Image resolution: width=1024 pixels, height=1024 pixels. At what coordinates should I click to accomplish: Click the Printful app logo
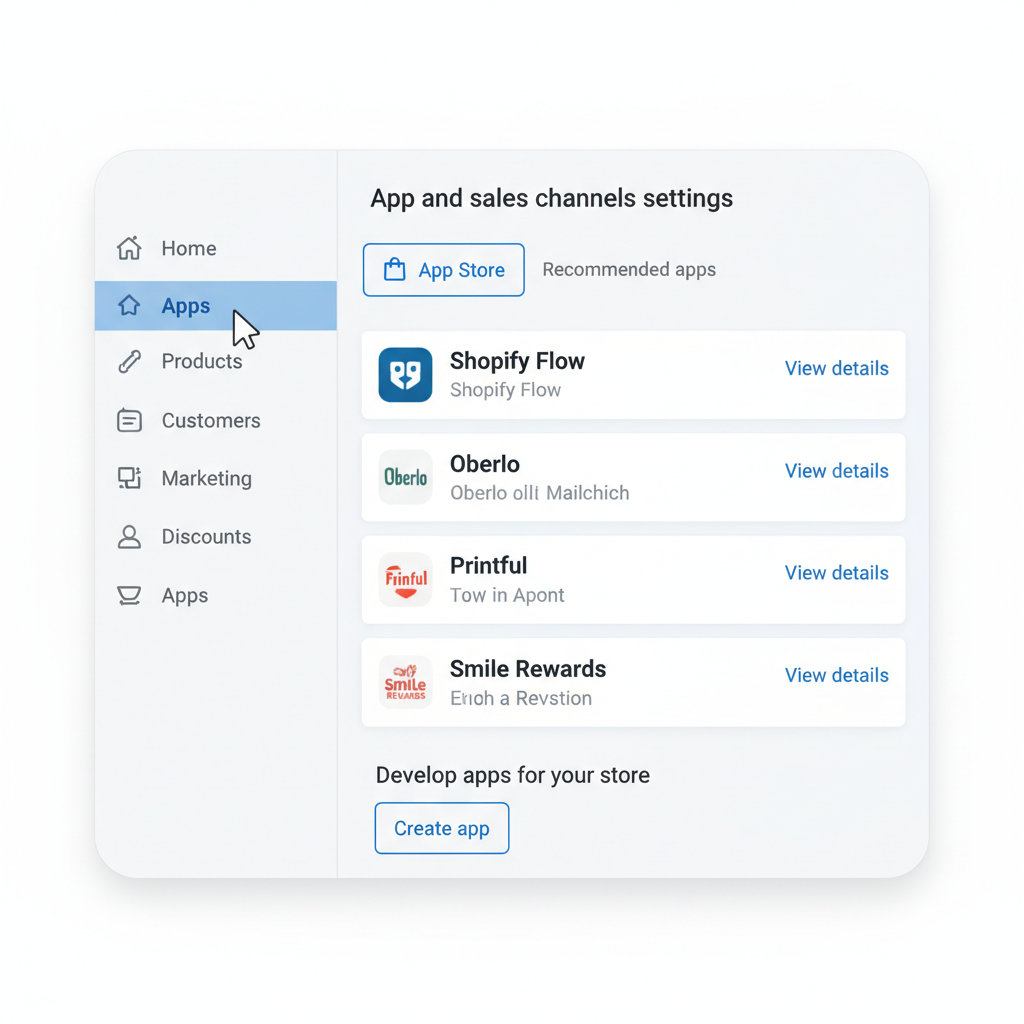coord(405,579)
